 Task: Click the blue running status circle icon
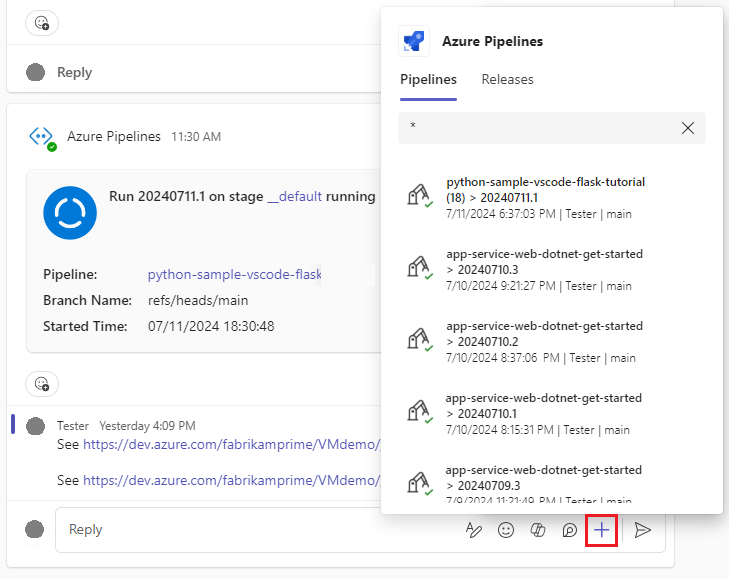70,213
